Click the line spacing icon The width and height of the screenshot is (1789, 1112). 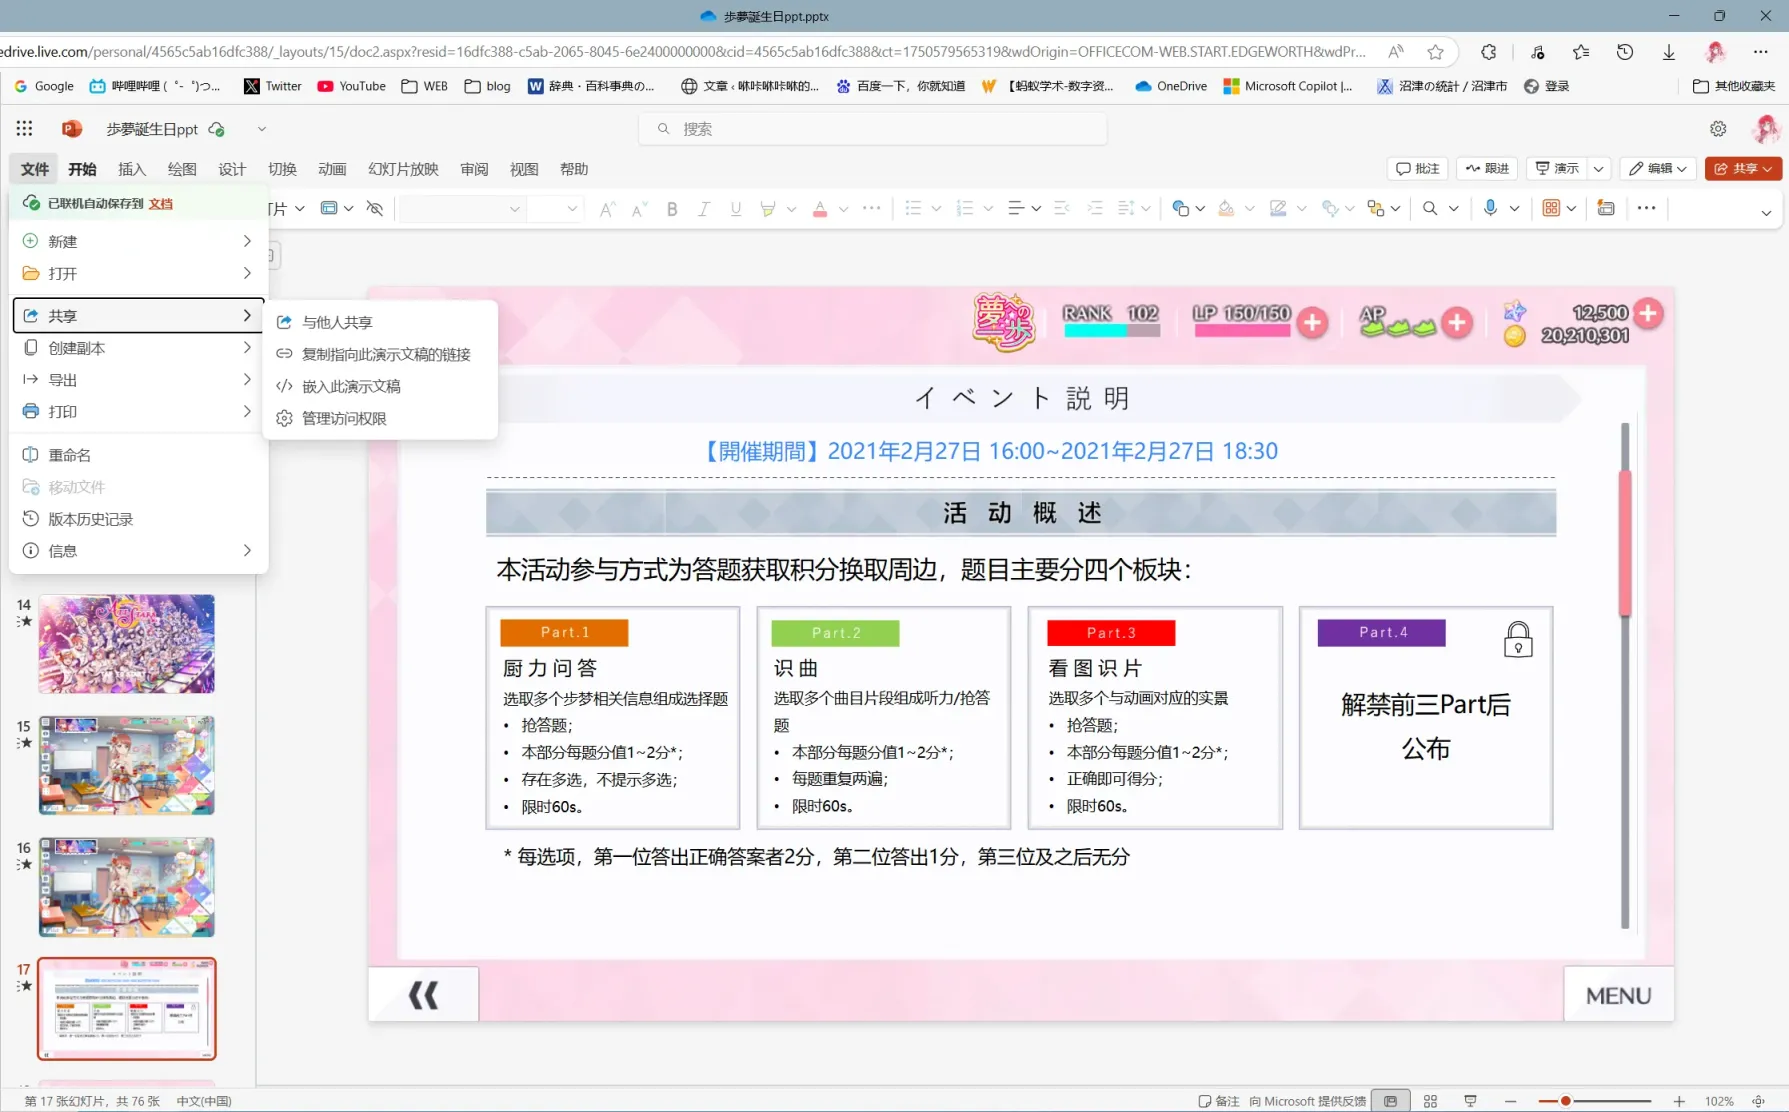pyautogui.click(x=1126, y=208)
